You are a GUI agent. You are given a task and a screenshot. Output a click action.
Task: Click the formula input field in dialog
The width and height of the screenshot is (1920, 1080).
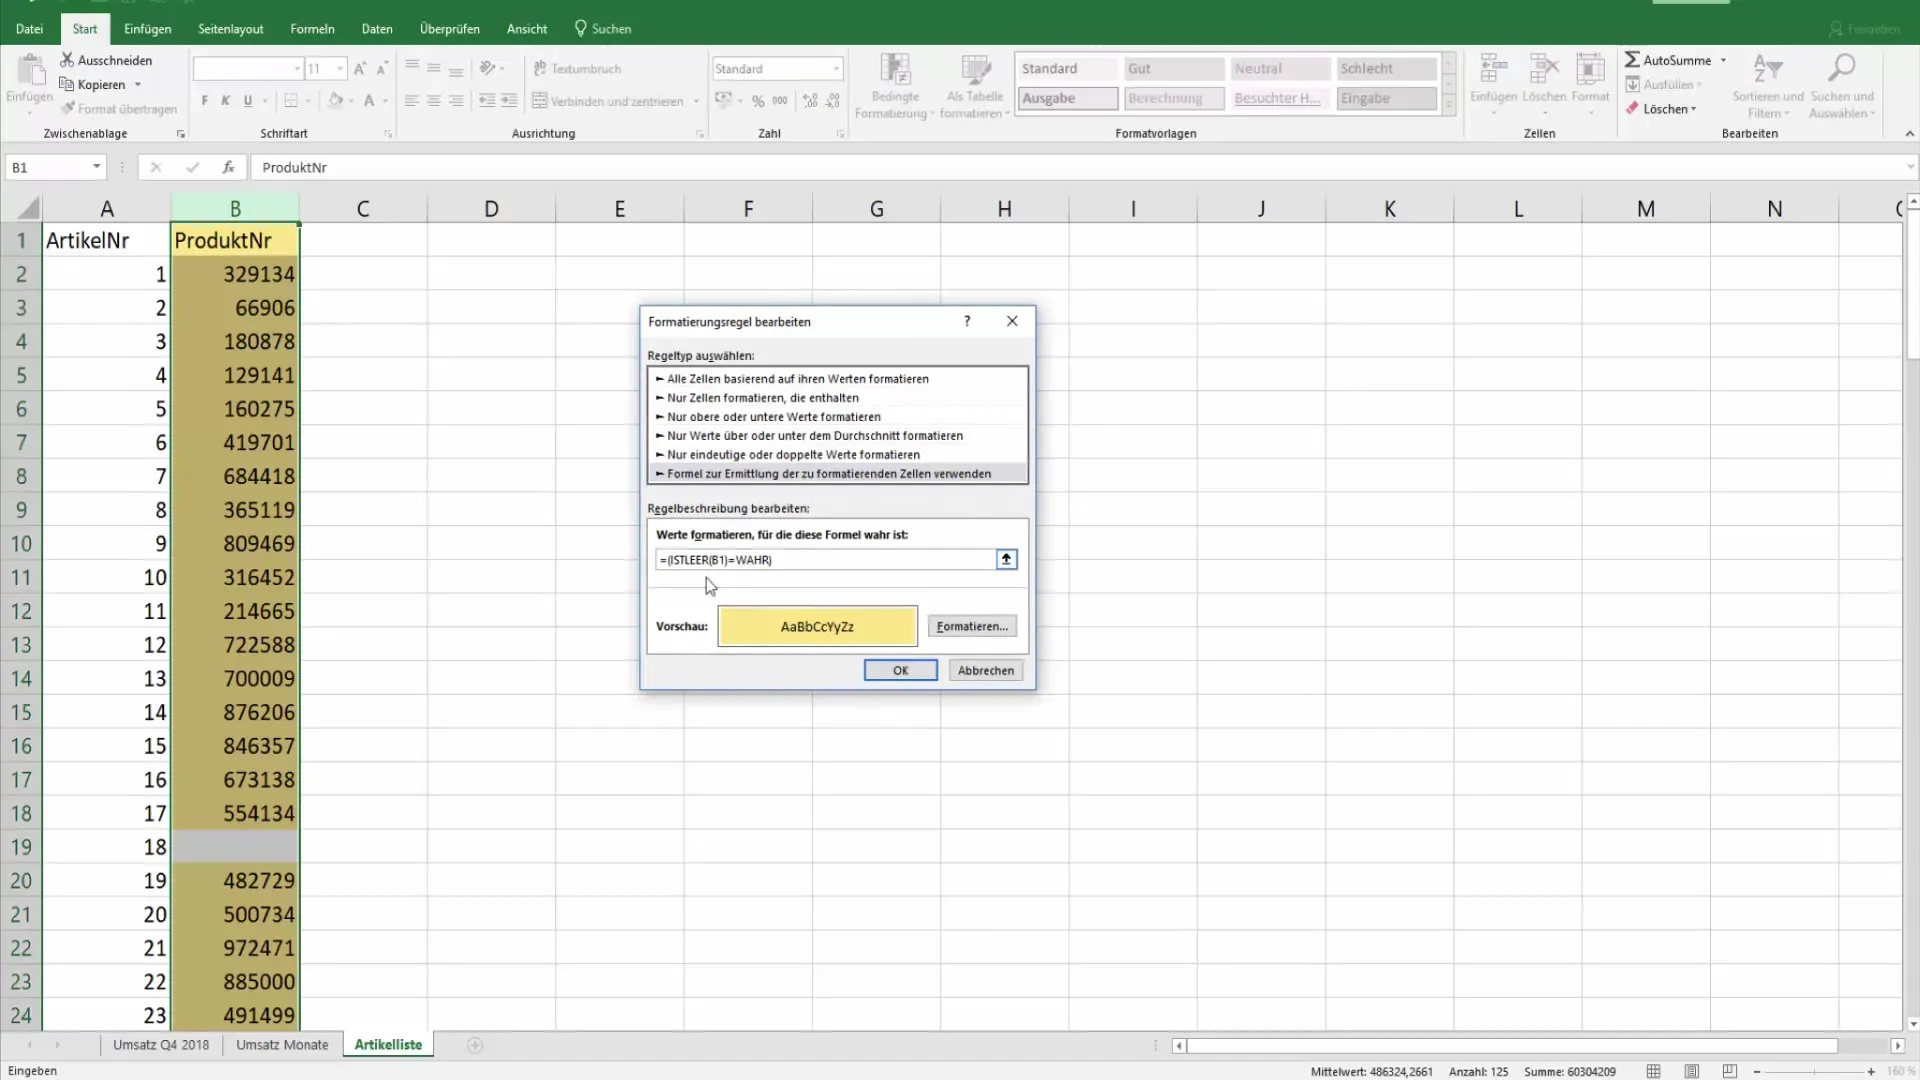point(826,560)
